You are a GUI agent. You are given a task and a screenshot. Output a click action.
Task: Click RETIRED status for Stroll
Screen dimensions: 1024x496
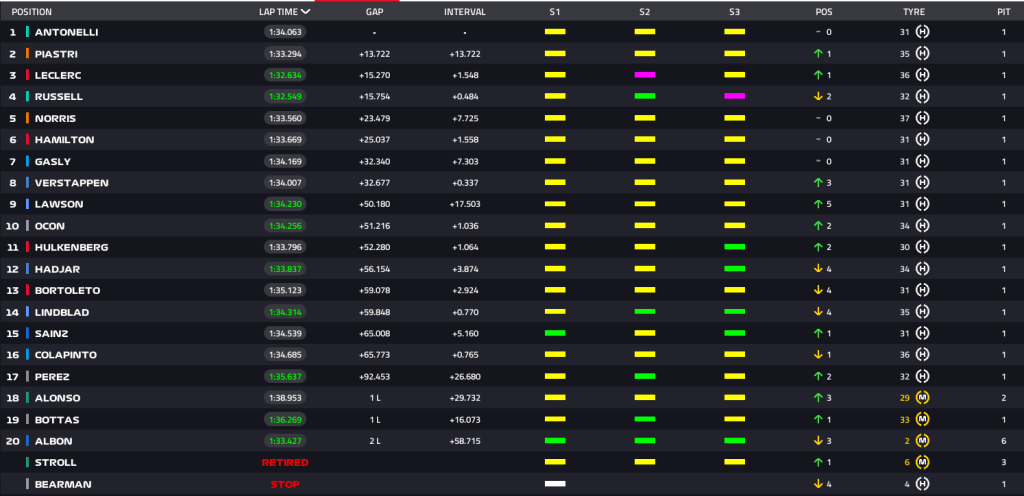285,463
